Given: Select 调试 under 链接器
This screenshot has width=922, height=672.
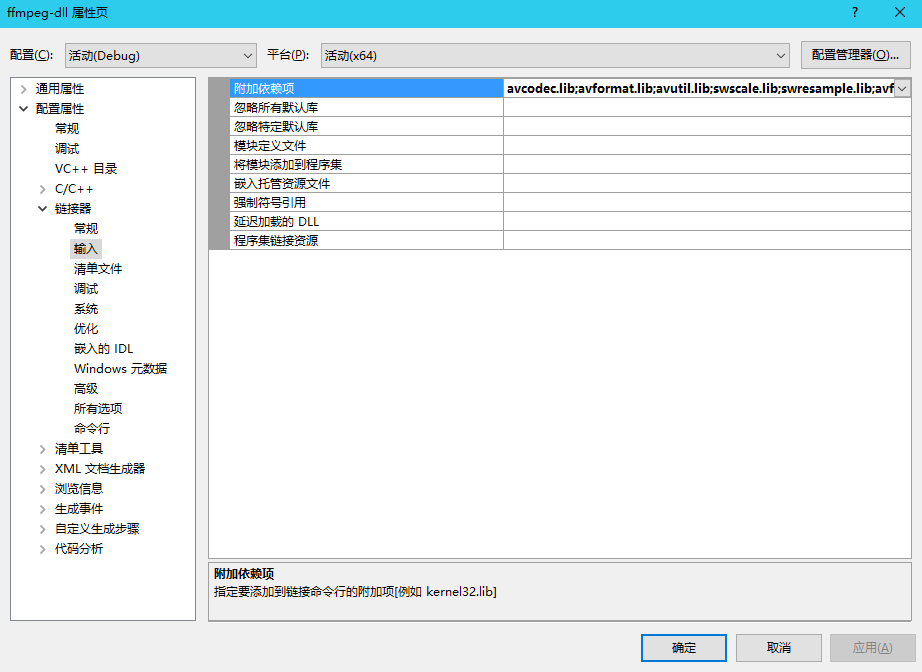Looking at the screenshot, I should (86, 289).
